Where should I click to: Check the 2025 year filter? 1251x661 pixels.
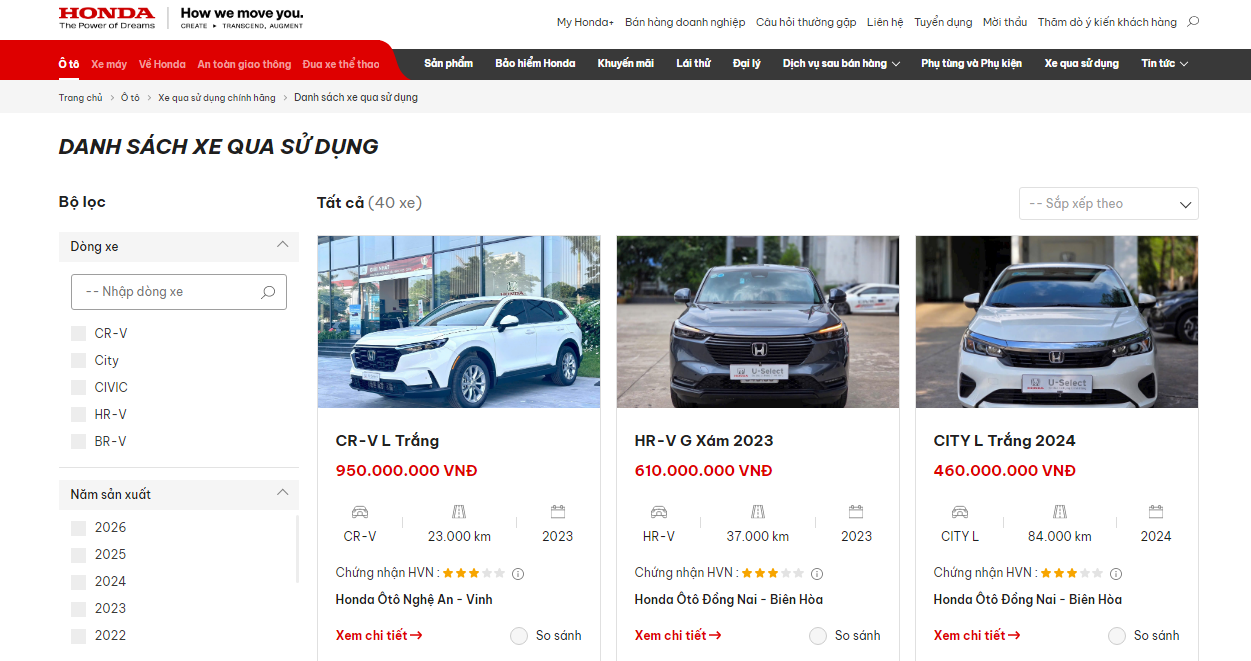point(78,554)
